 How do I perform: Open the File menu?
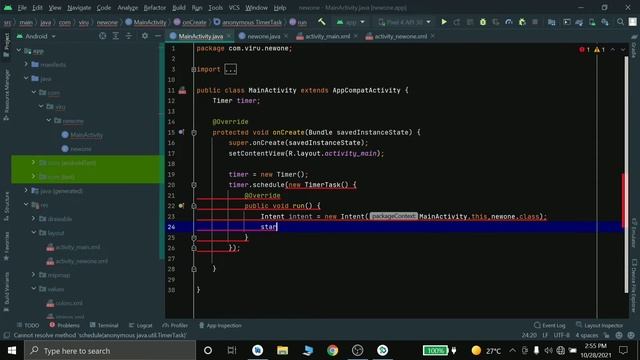click(x=22, y=8)
